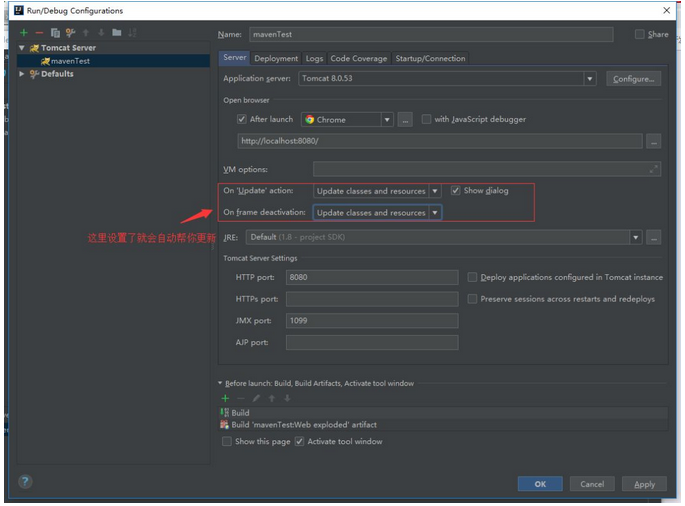This screenshot has height=506, width=685.
Task: Toggle the Share checkbox
Action: (x=640, y=35)
